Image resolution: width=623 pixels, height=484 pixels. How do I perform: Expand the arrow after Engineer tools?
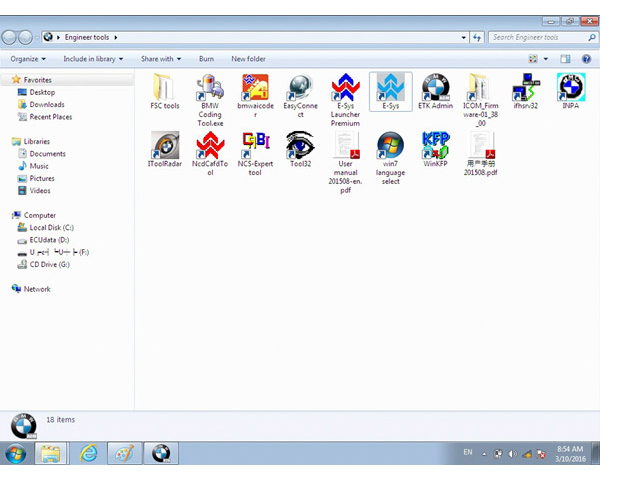pos(116,37)
